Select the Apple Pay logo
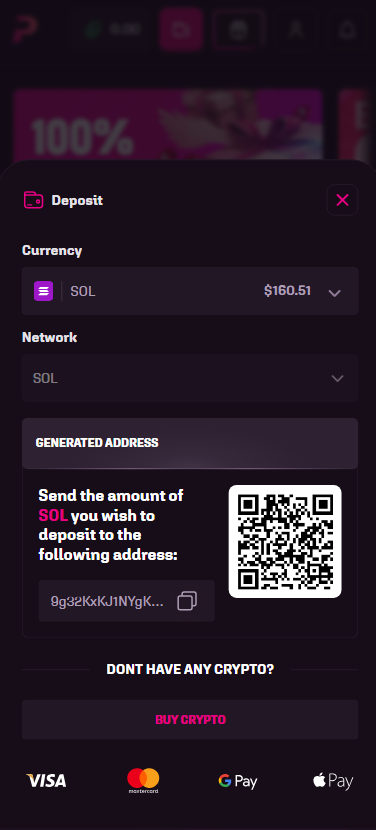376x830 pixels. point(333,781)
